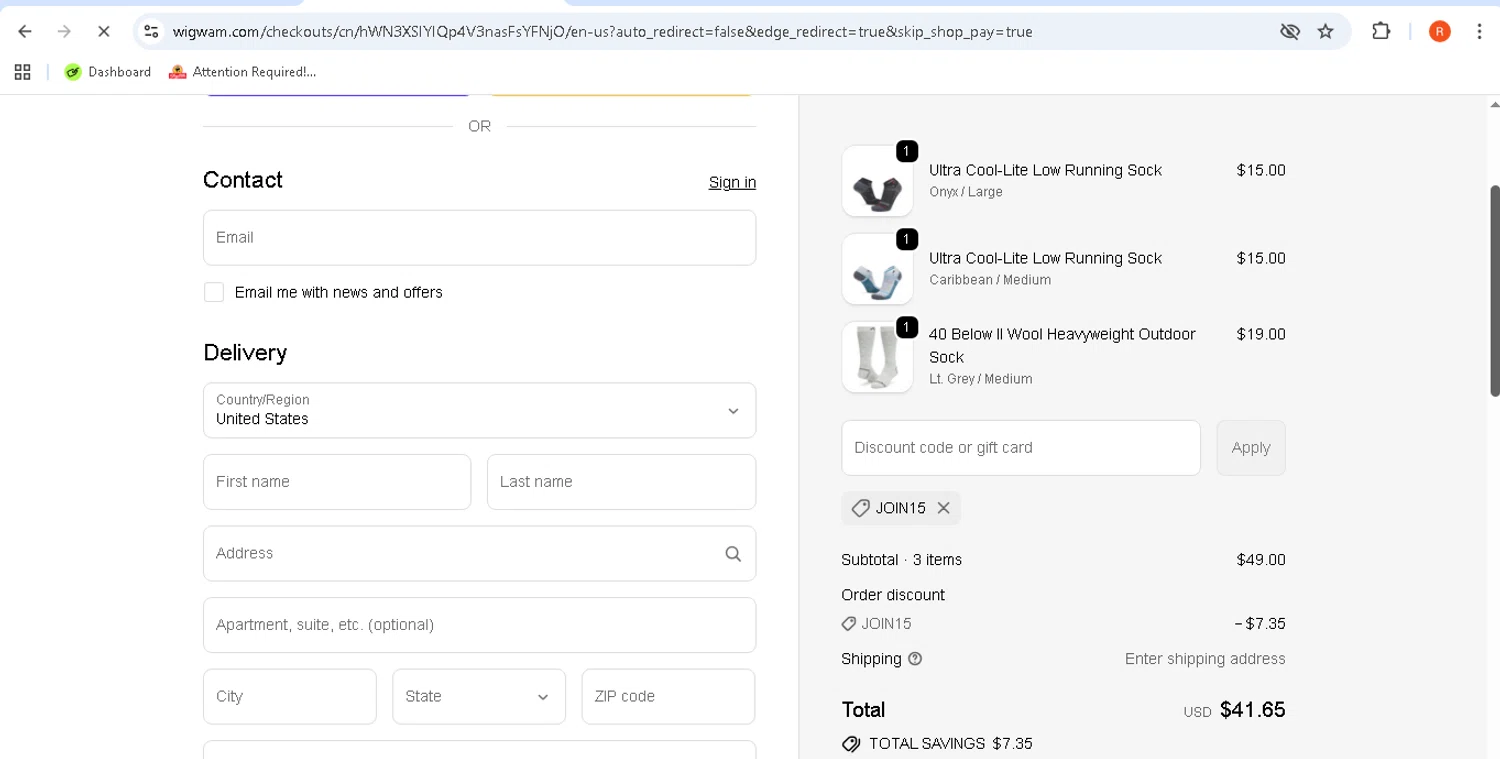Click the Last name field
This screenshot has width=1500, height=759.
pos(621,482)
